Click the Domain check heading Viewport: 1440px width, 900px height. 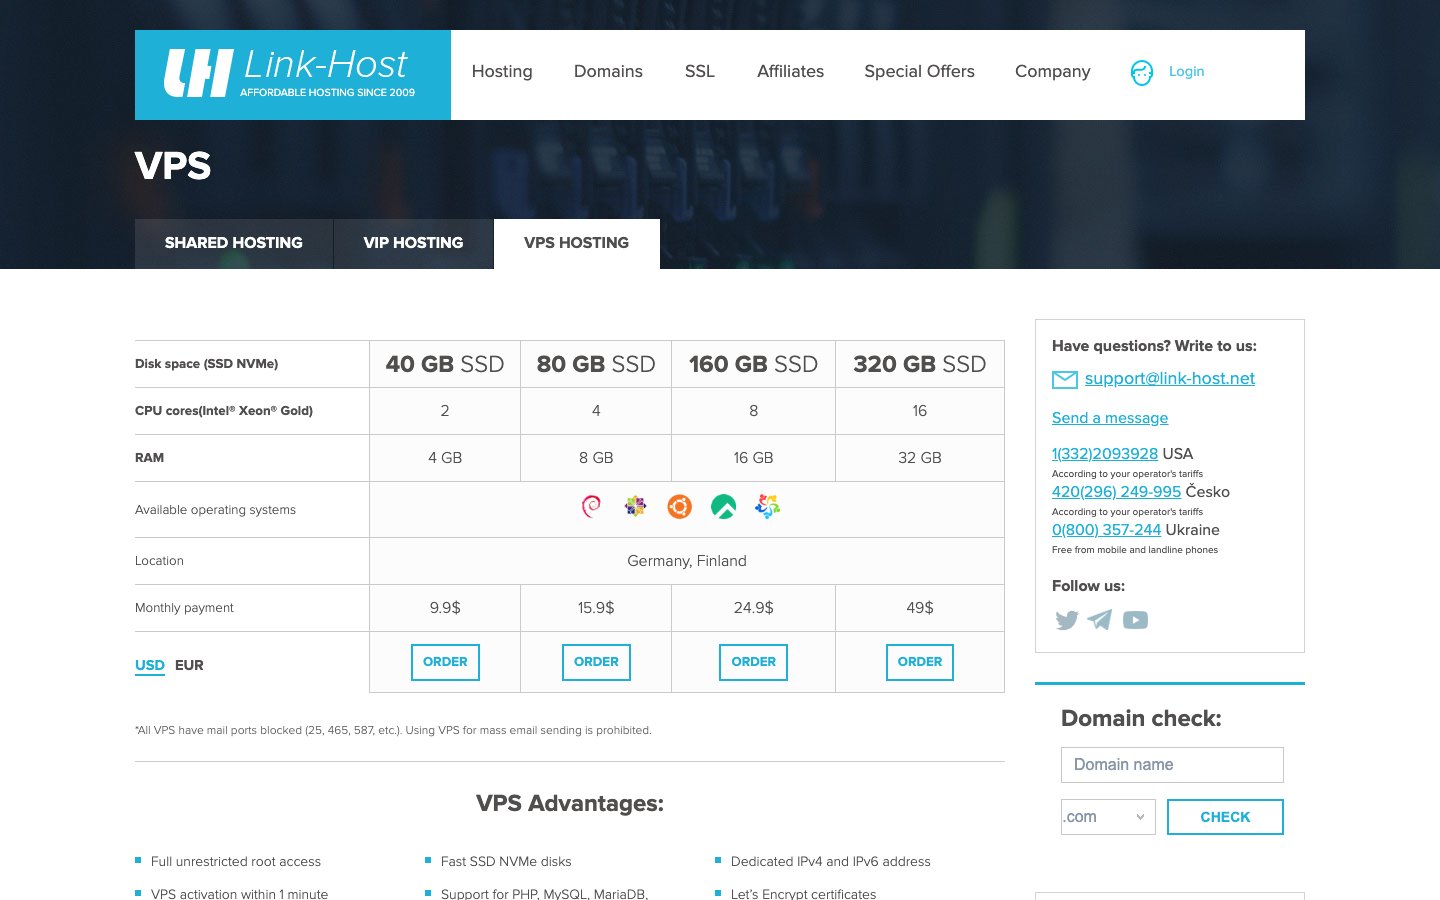1141,719
